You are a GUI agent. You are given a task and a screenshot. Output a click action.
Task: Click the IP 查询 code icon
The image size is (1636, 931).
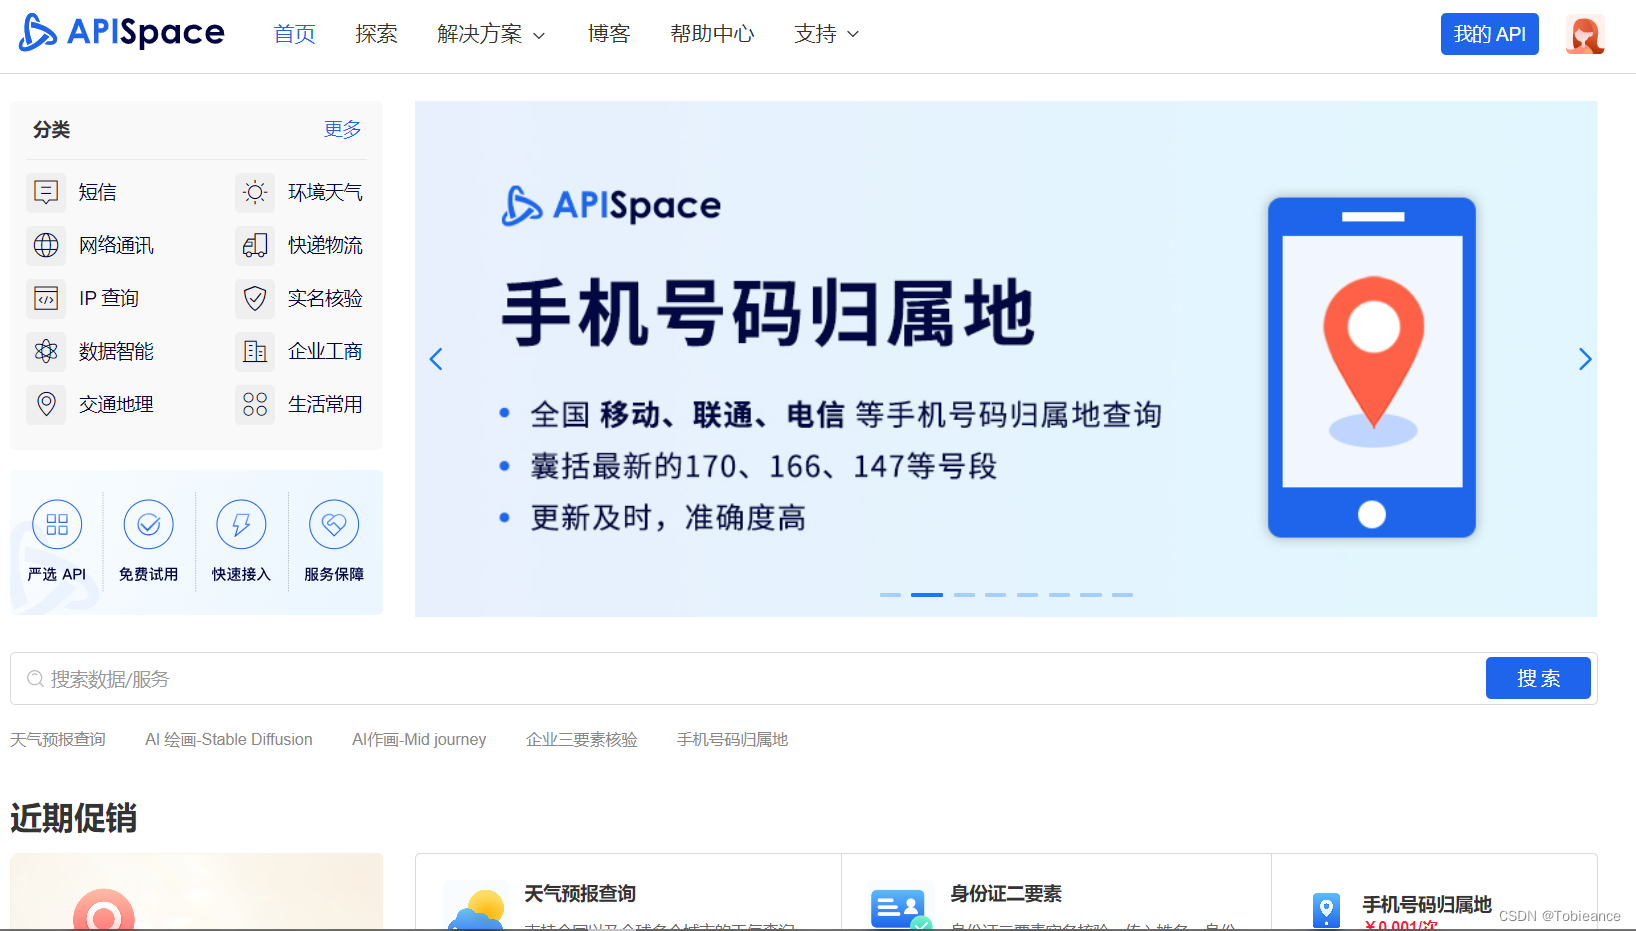46,298
